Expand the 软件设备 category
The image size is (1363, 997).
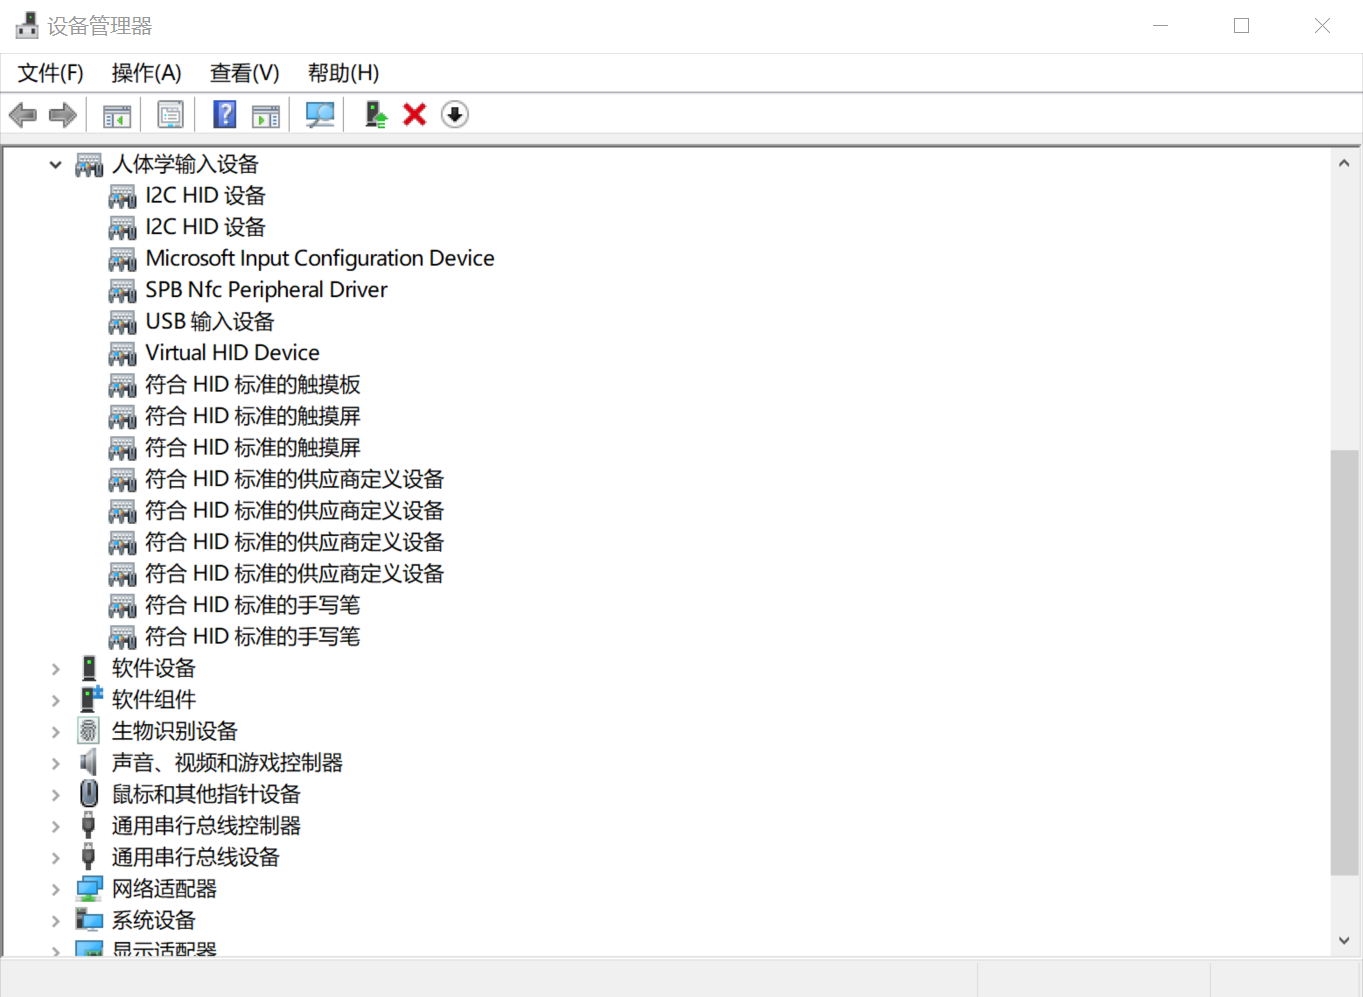(56, 669)
